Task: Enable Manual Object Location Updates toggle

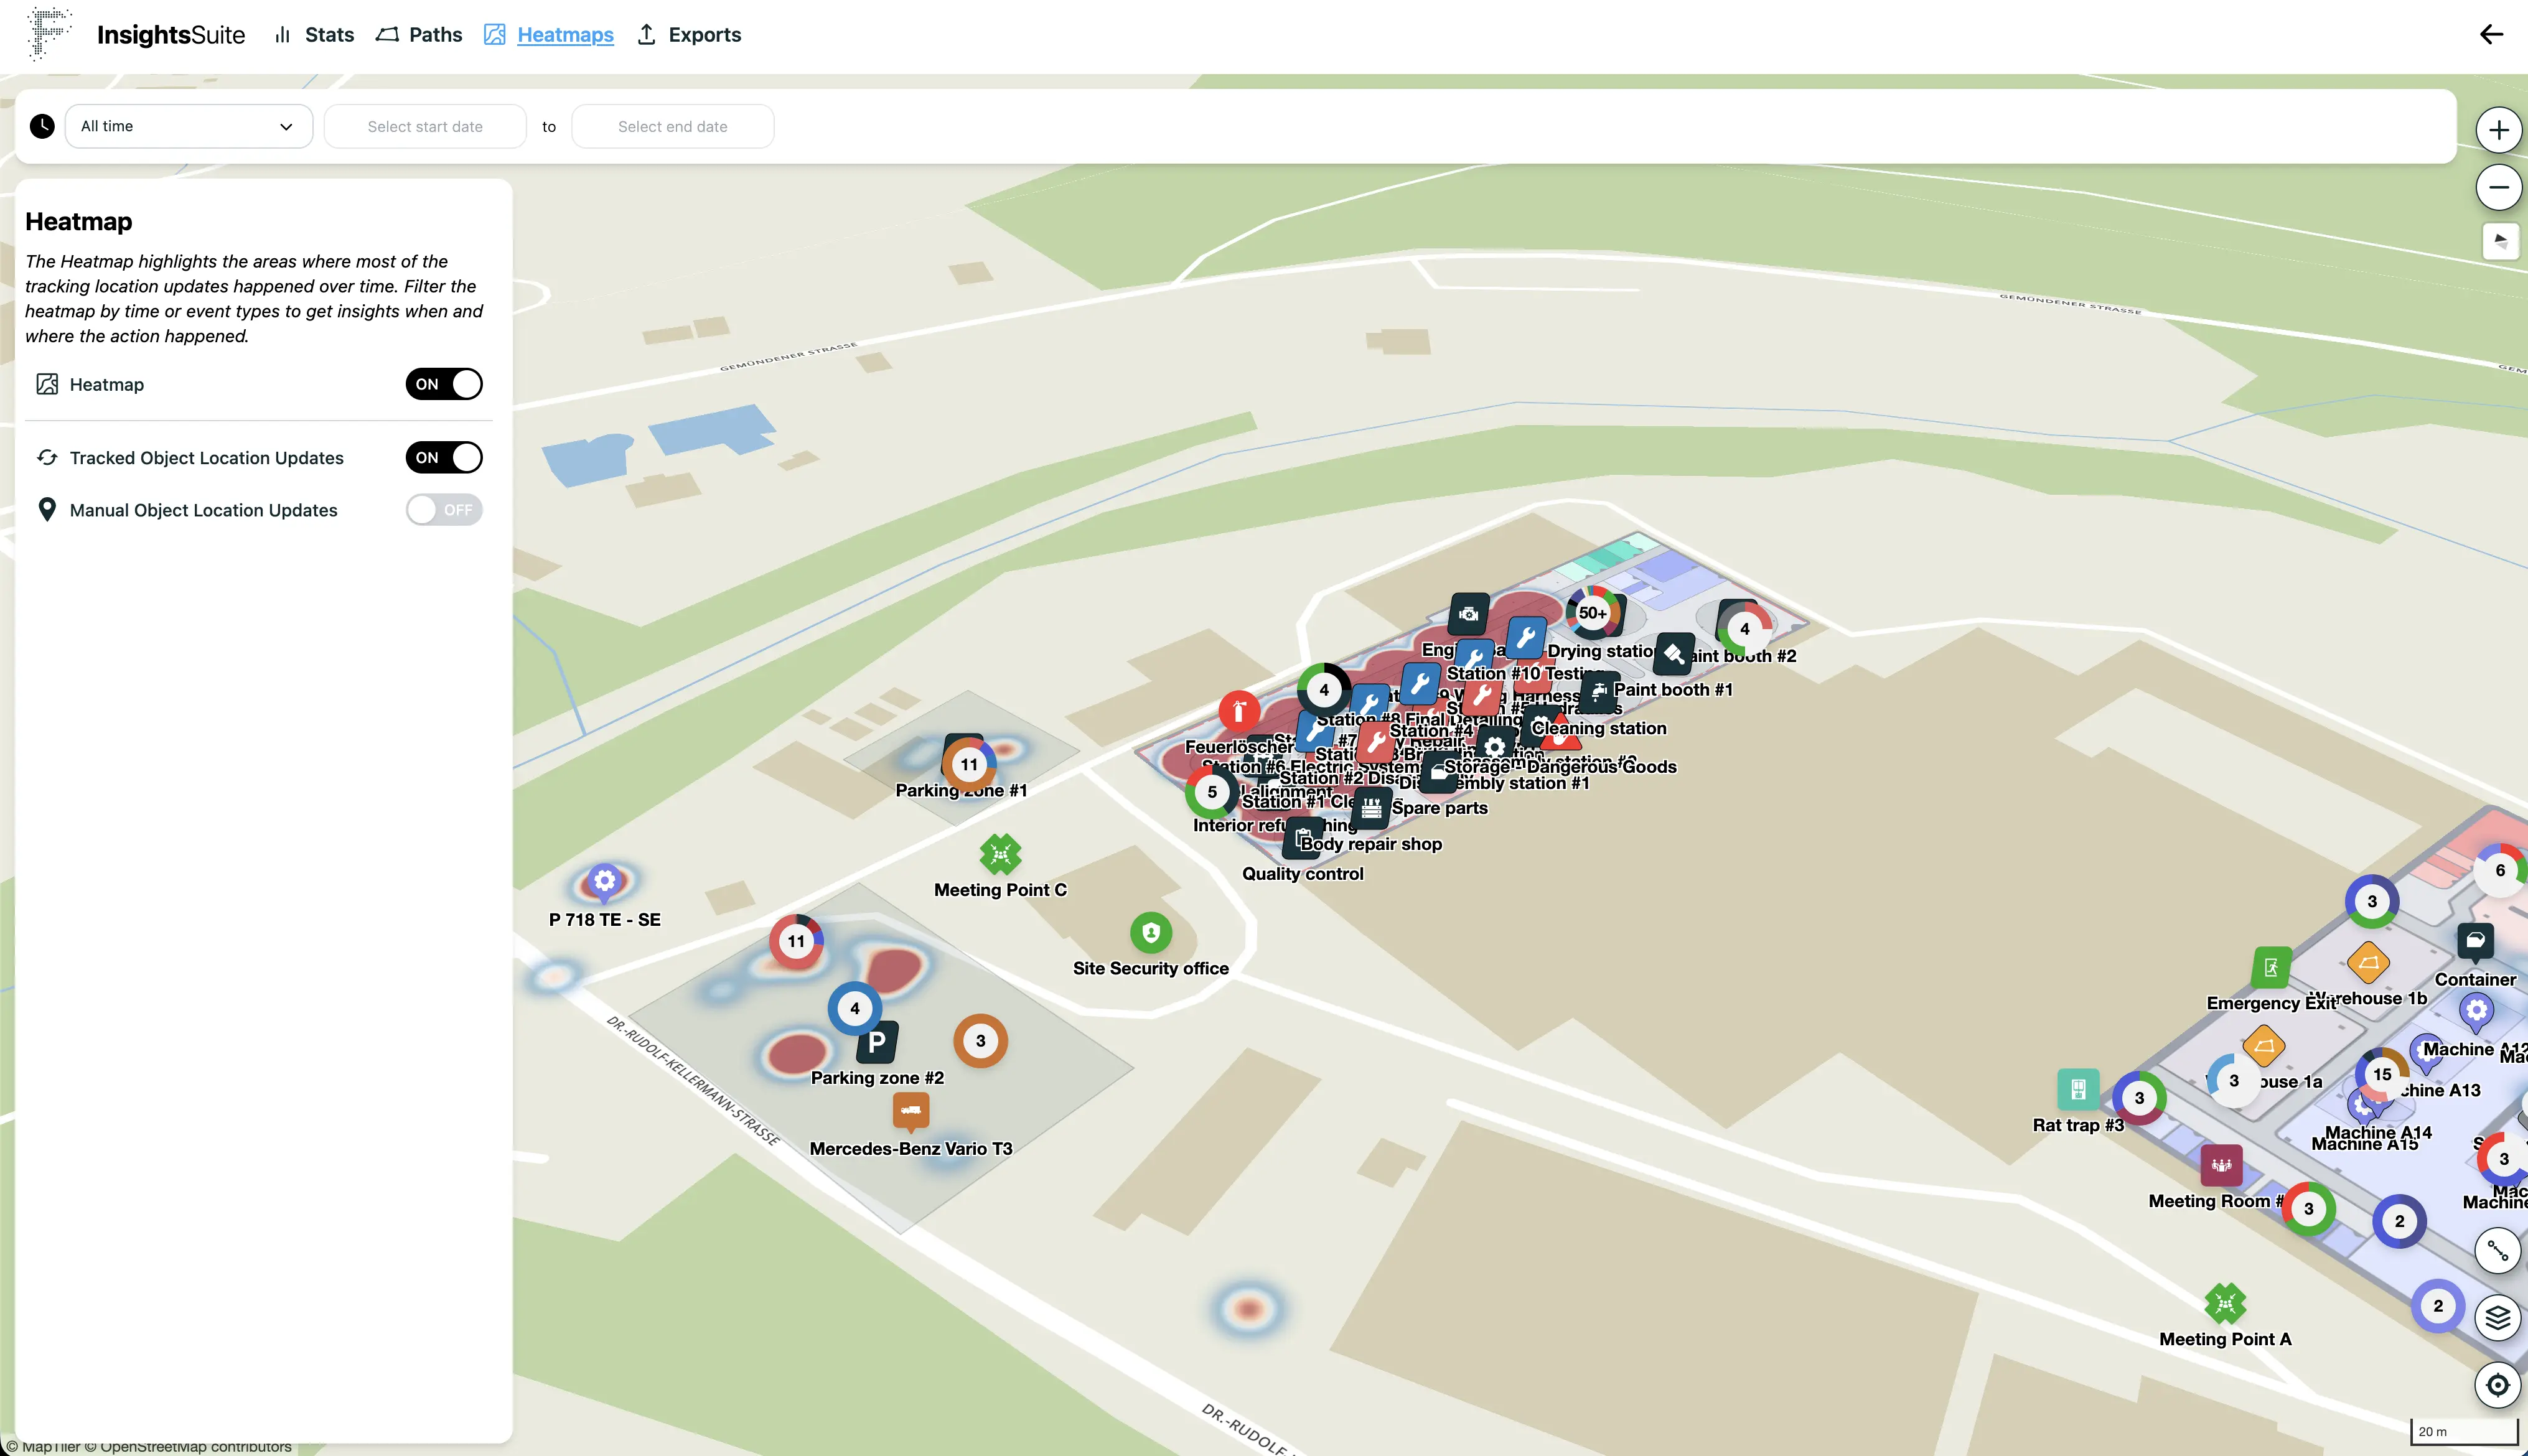Action: pos(444,510)
